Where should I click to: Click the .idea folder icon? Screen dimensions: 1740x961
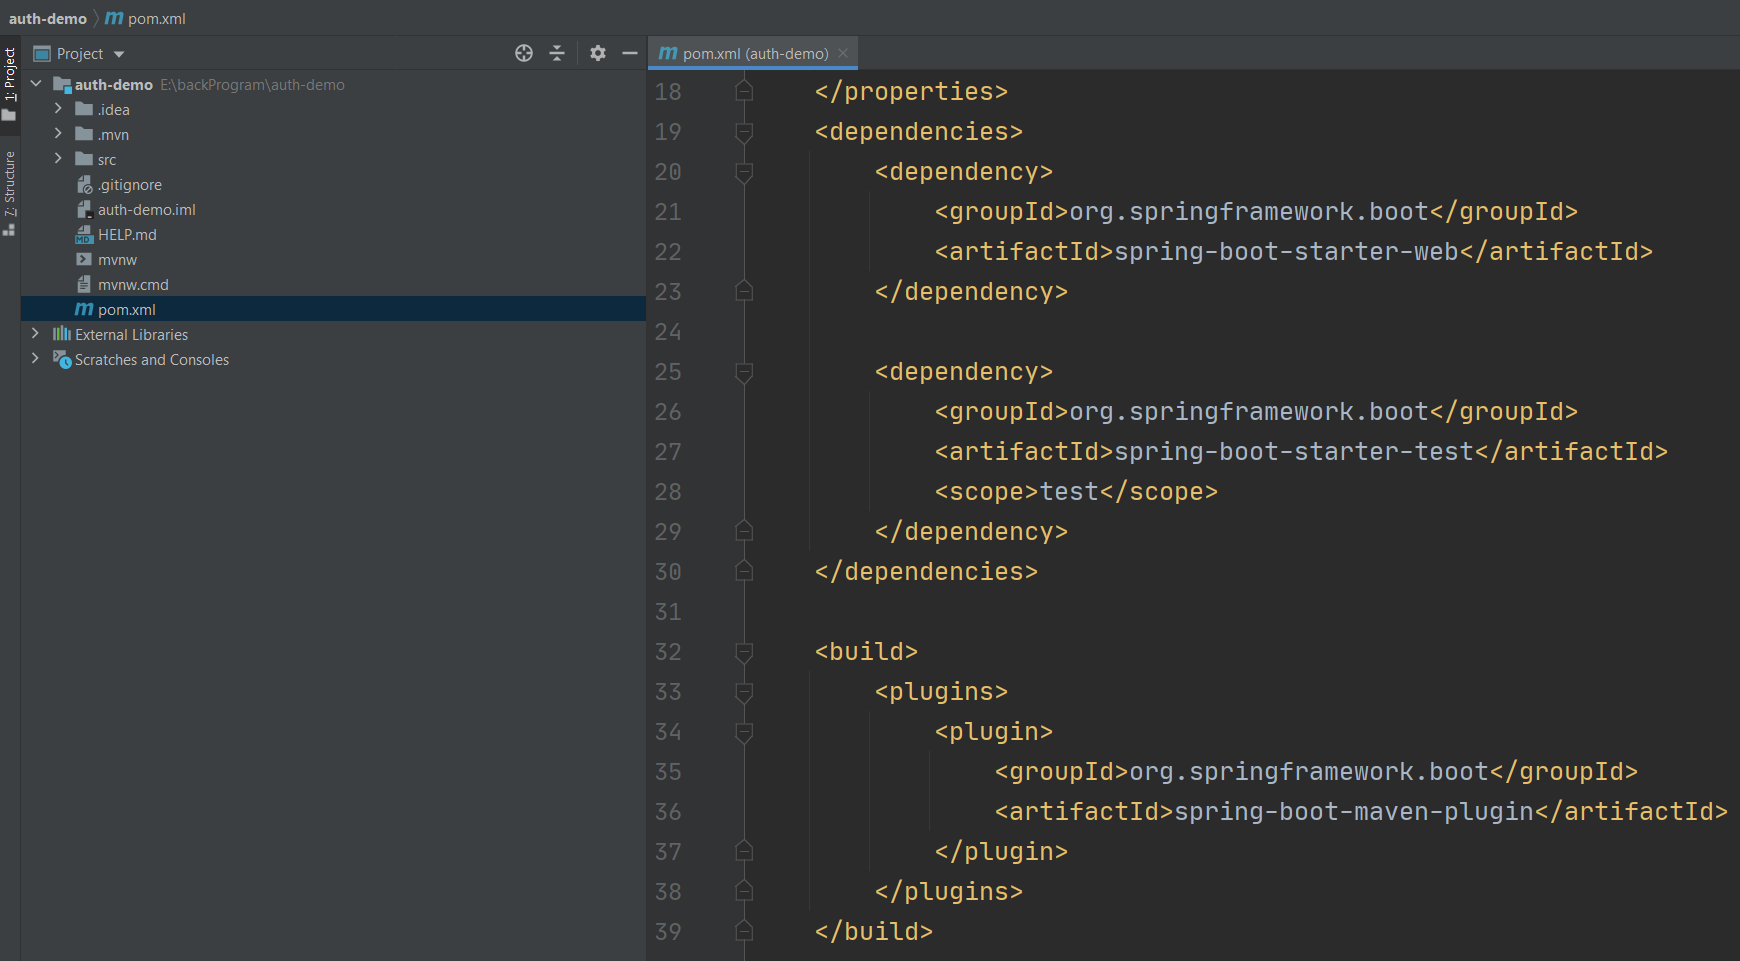(84, 109)
